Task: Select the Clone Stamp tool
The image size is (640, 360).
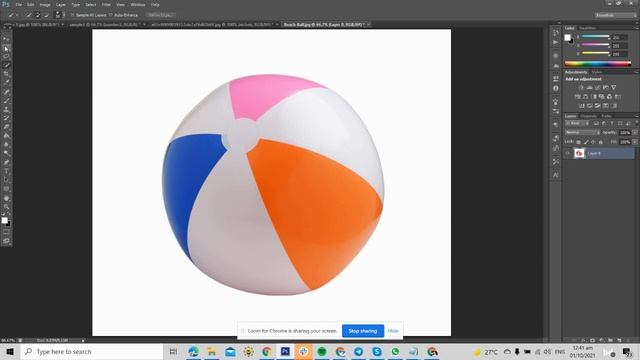Action: [6, 109]
